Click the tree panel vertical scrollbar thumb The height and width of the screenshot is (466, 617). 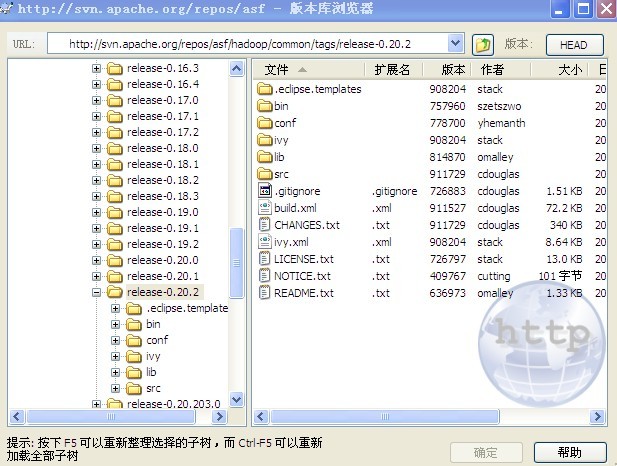tap(236, 263)
